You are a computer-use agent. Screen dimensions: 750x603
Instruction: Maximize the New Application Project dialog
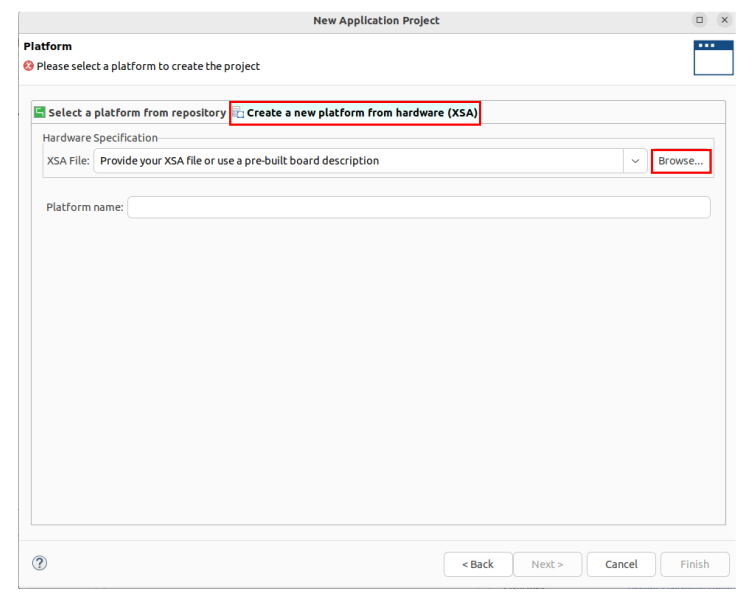click(699, 20)
